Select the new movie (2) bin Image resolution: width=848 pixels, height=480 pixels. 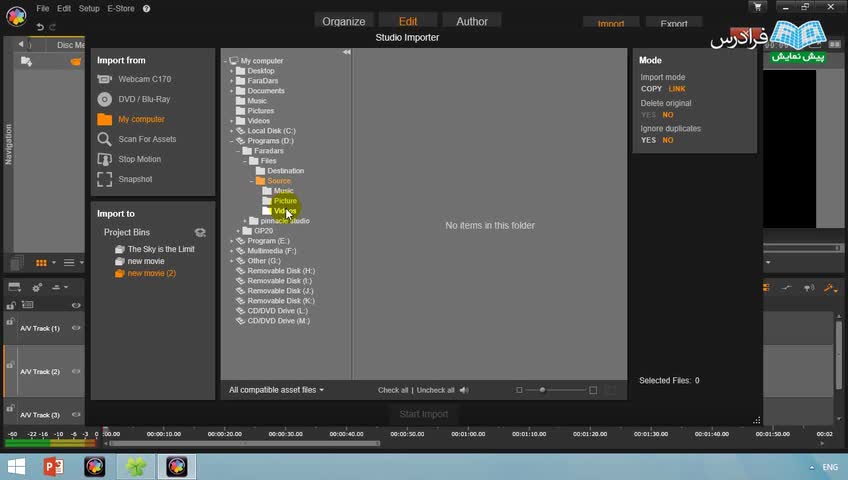pos(145,273)
